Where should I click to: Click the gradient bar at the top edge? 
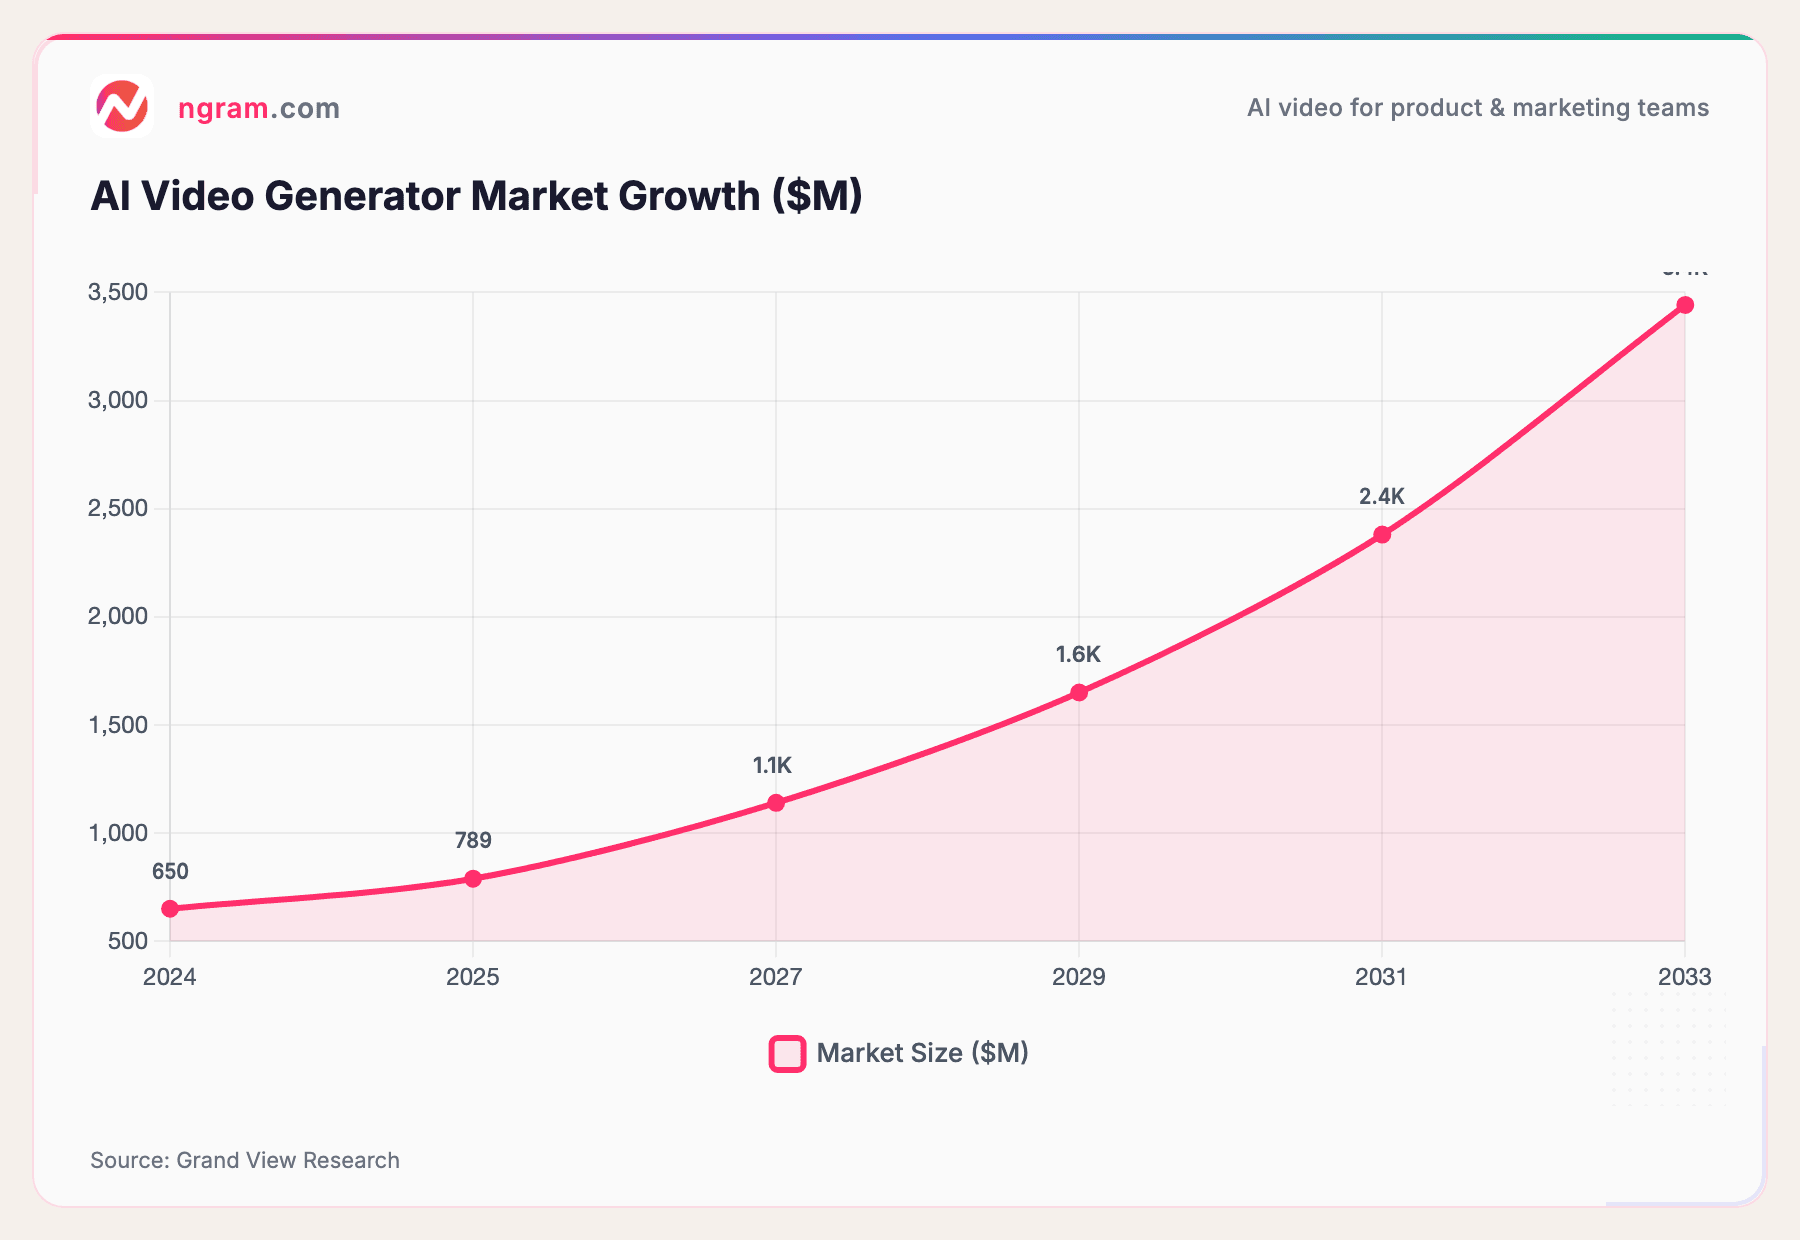[x=900, y=34]
